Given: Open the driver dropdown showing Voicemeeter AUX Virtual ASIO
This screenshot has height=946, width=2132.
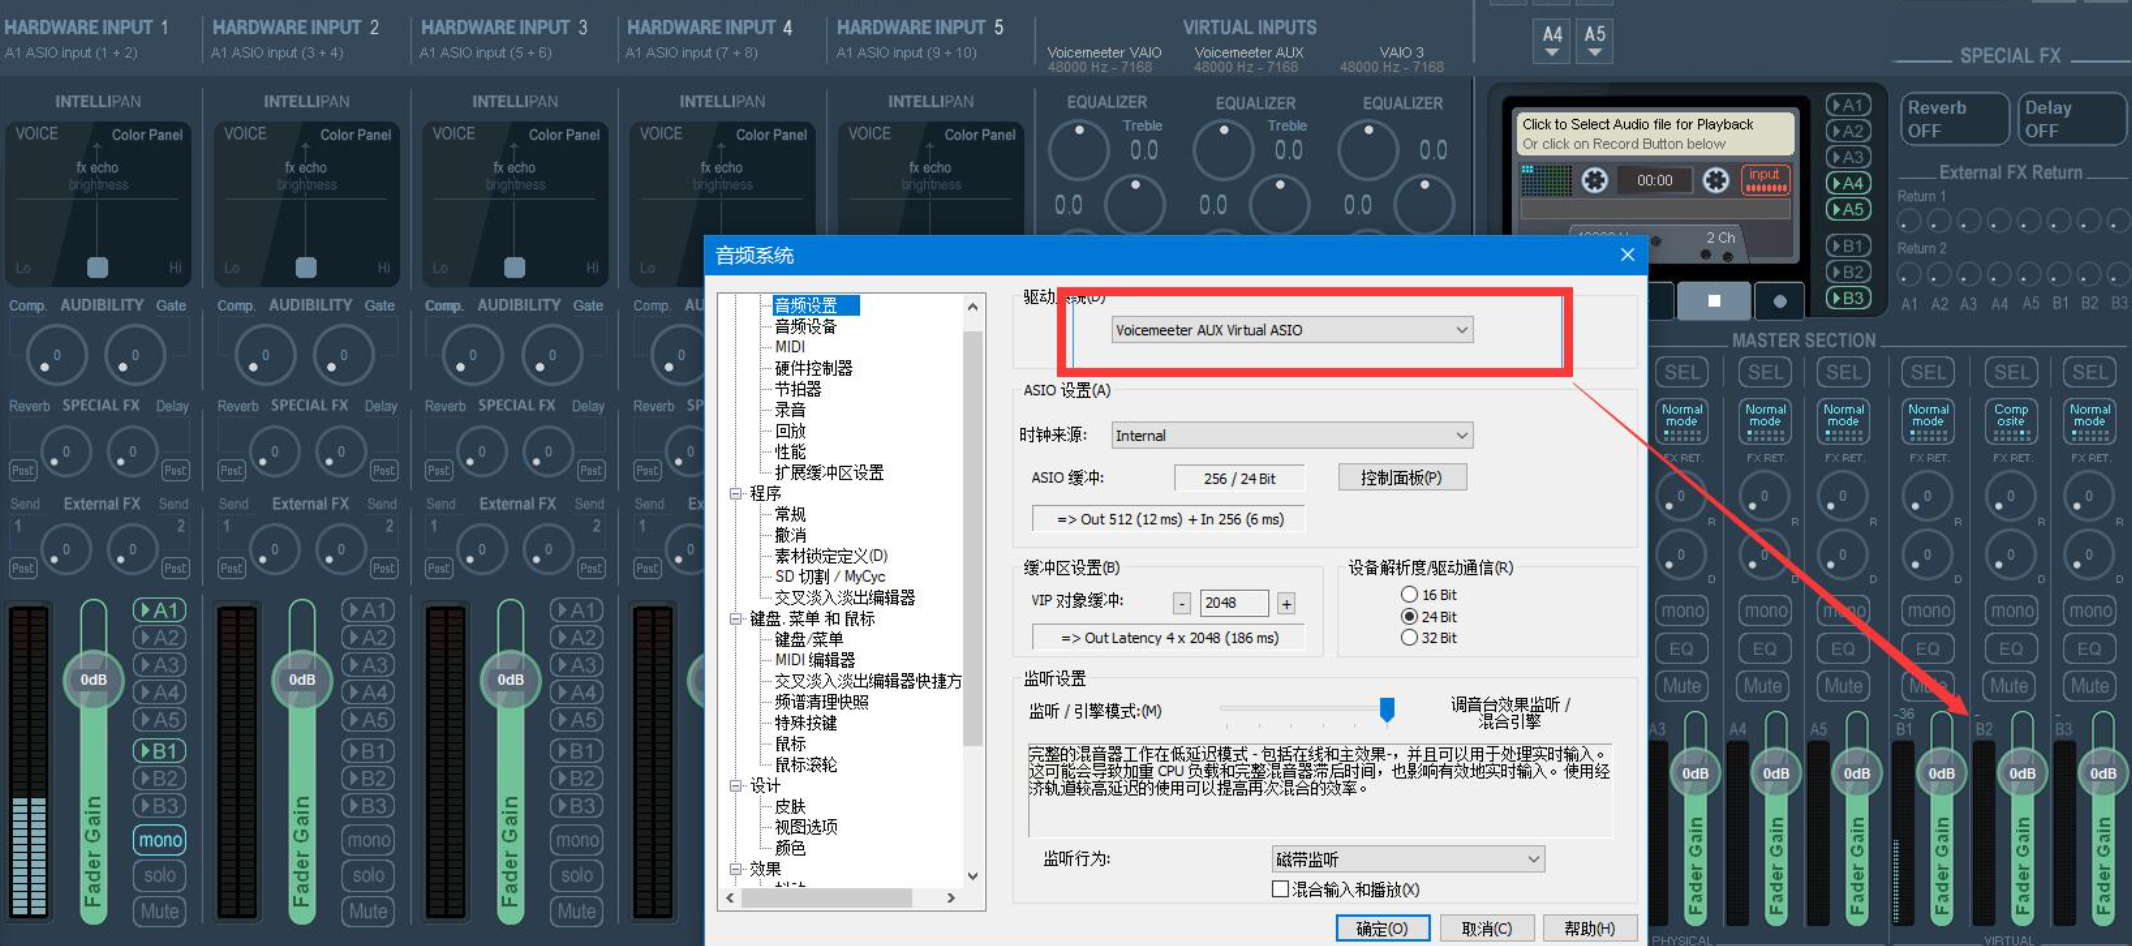Looking at the screenshot, I should click(1292, 330).
